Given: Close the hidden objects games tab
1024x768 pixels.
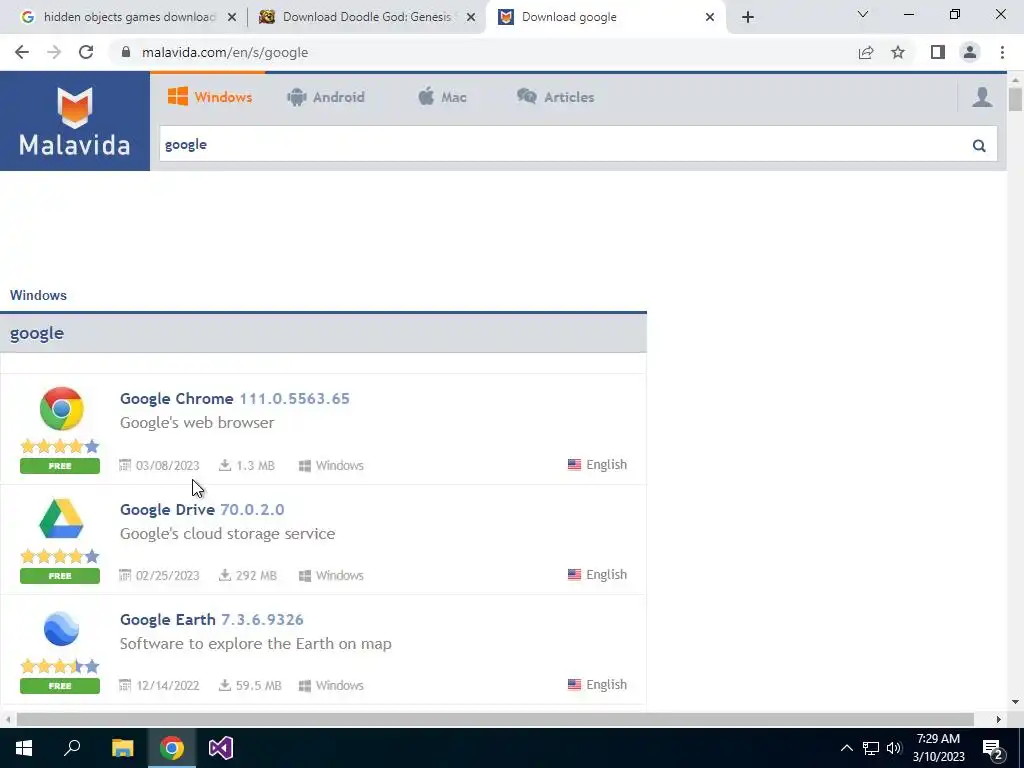Looking at the screenshot, I should 231,18.
